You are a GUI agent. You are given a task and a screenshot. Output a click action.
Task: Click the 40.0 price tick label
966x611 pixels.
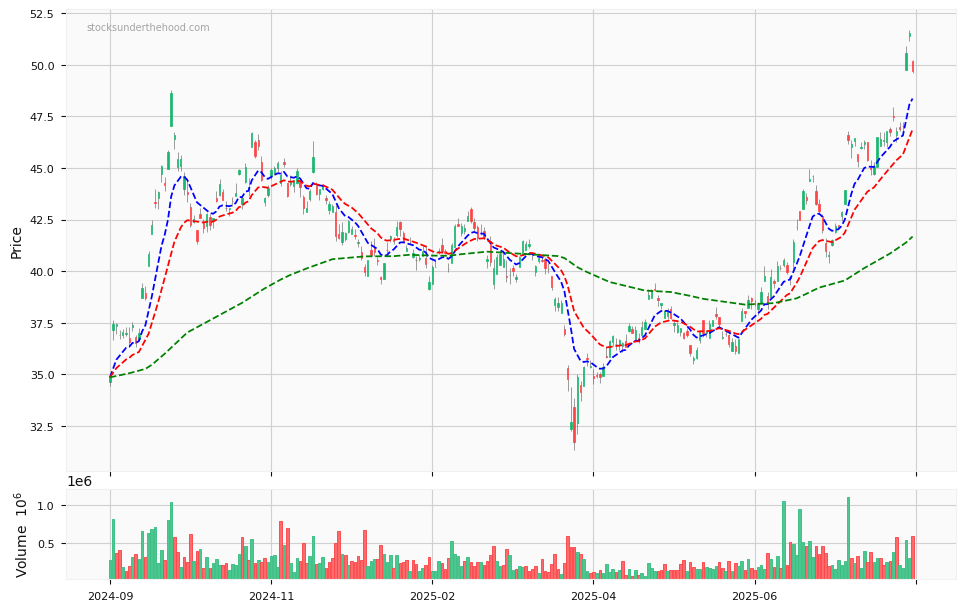[x=41, y=272]
